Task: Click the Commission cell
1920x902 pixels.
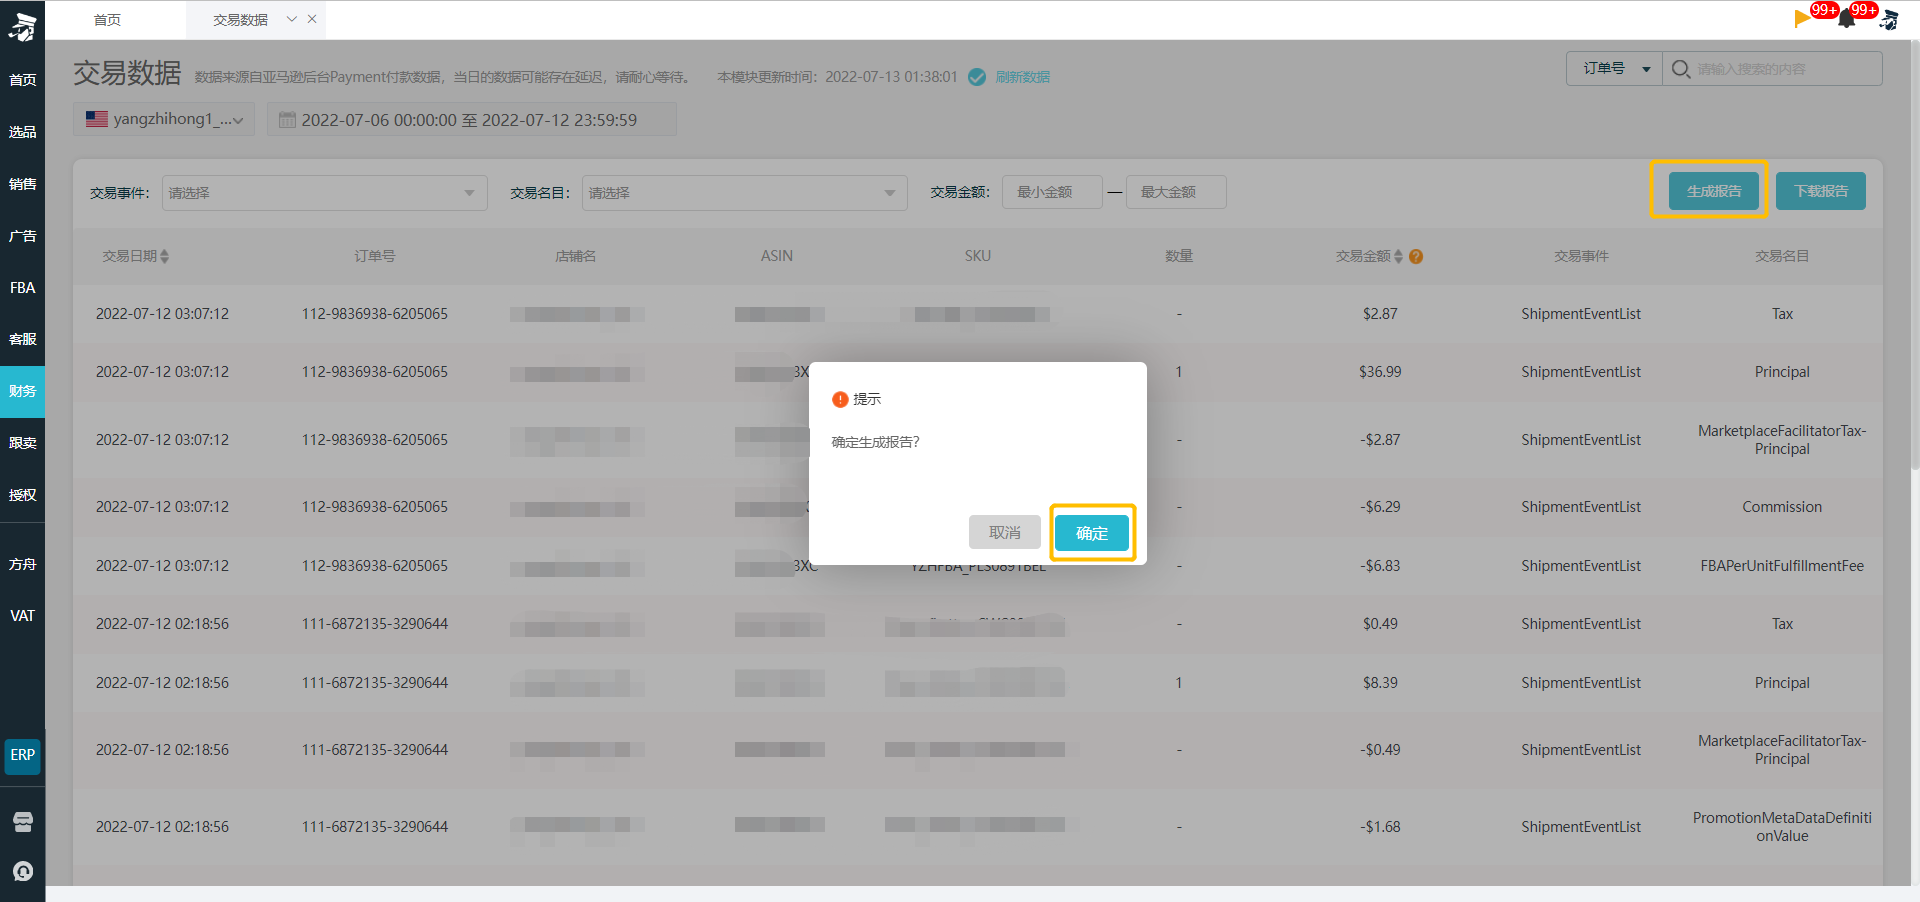Action: click(x=1782, y=507)
